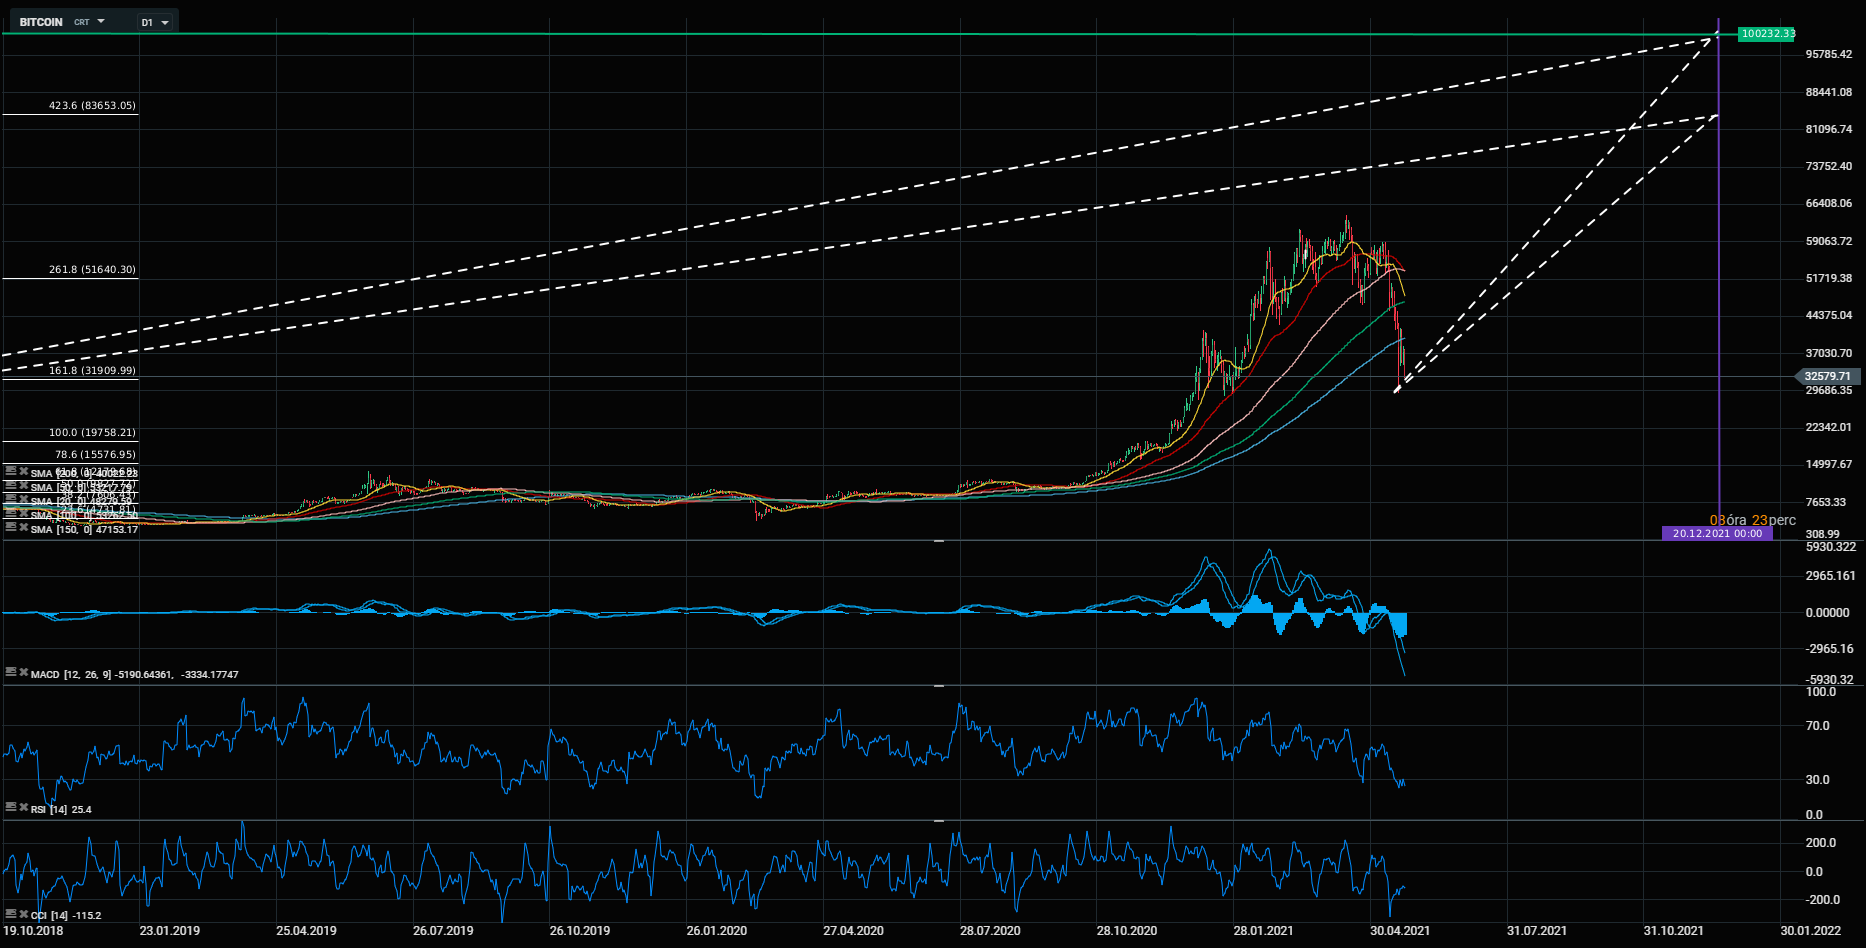Remove the MACD indicator with its X icon
The image size is (1866, 948).
[23, 673]
